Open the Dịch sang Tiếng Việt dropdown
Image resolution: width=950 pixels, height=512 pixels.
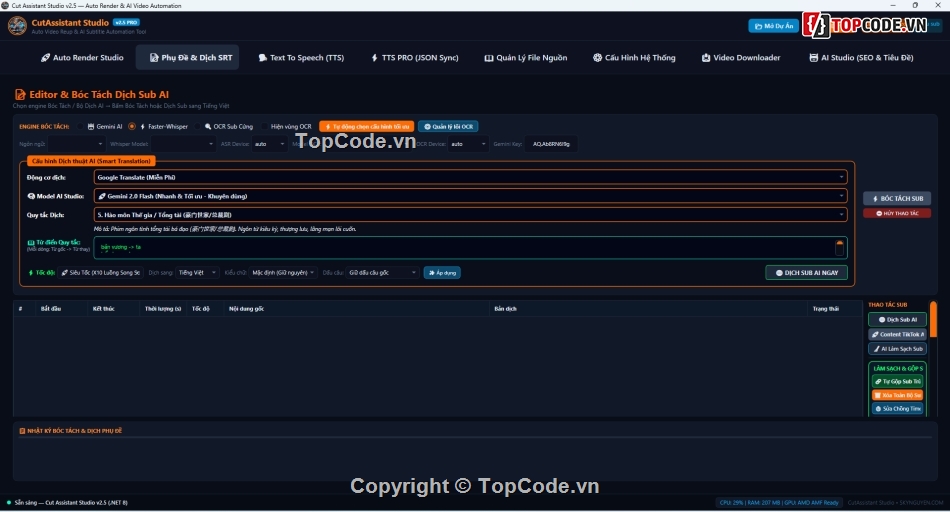click(x=197, y=273)
